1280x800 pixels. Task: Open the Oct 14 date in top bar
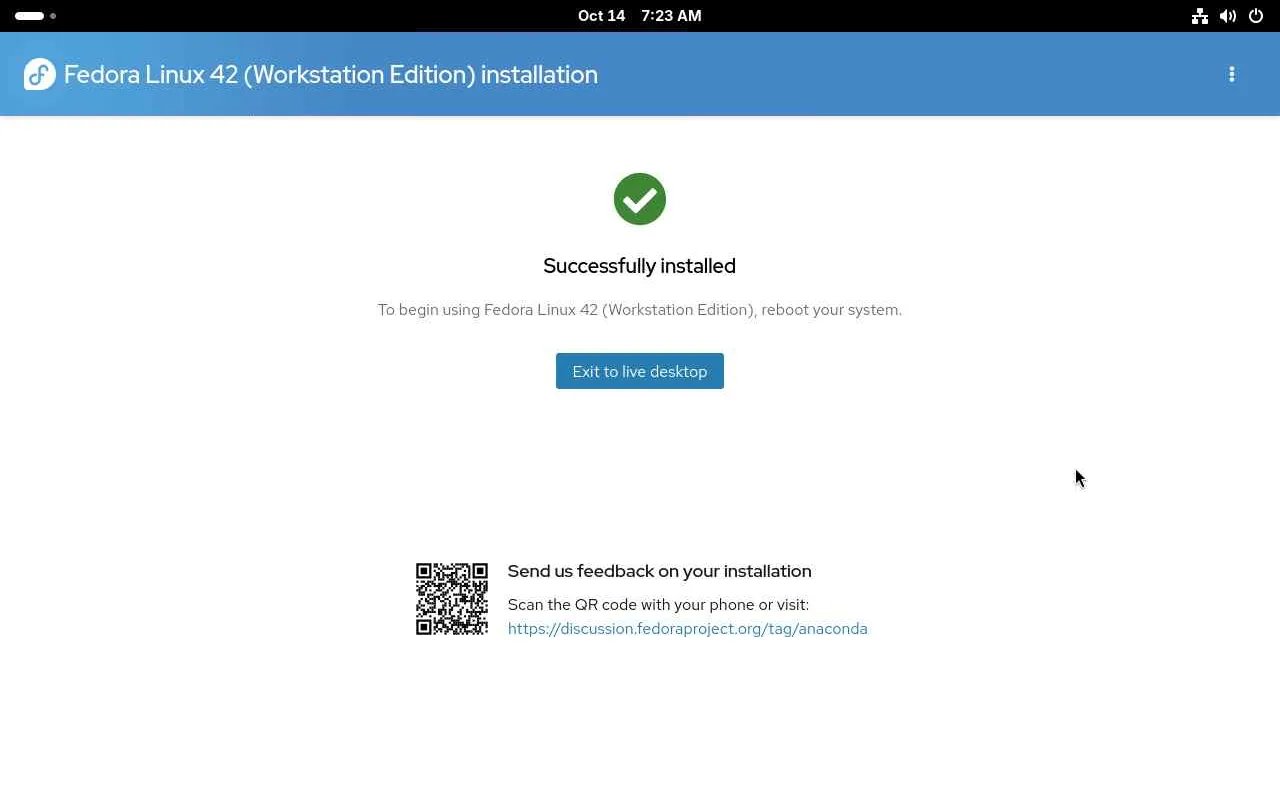pos(601,16)
